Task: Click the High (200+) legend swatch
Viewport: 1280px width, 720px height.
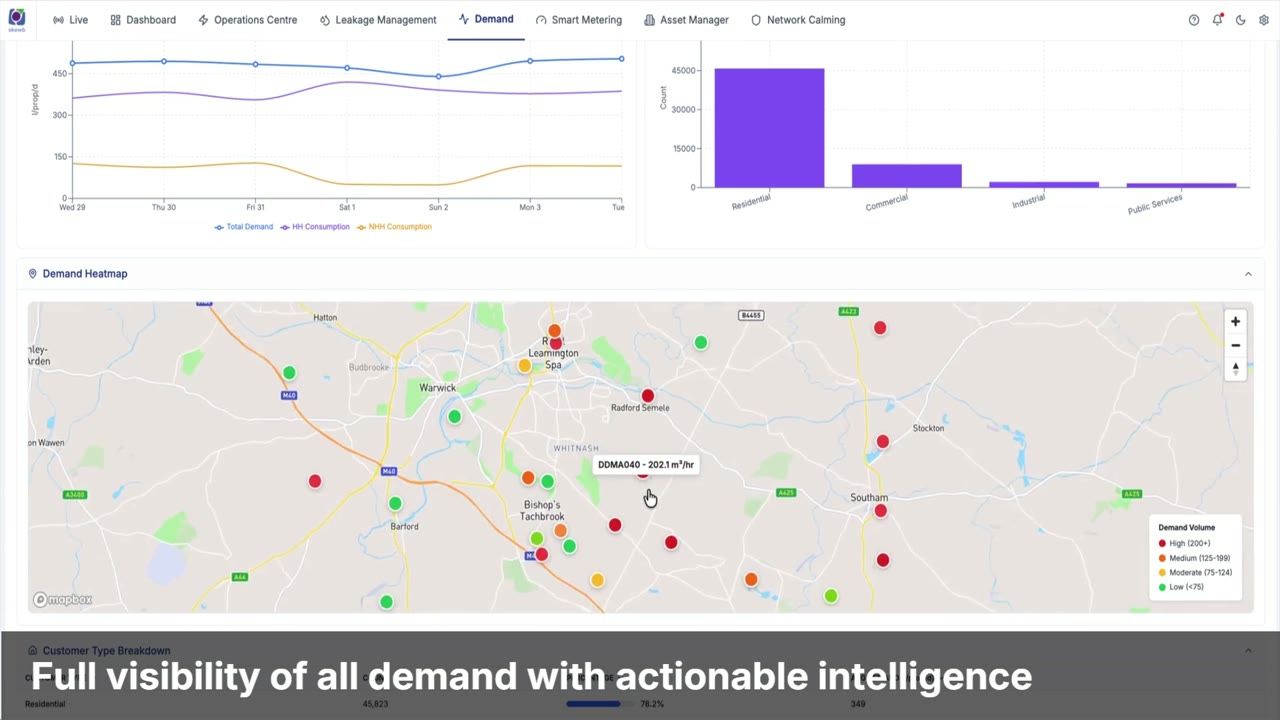Action: pyautogui.click(x=1162, y=544)
